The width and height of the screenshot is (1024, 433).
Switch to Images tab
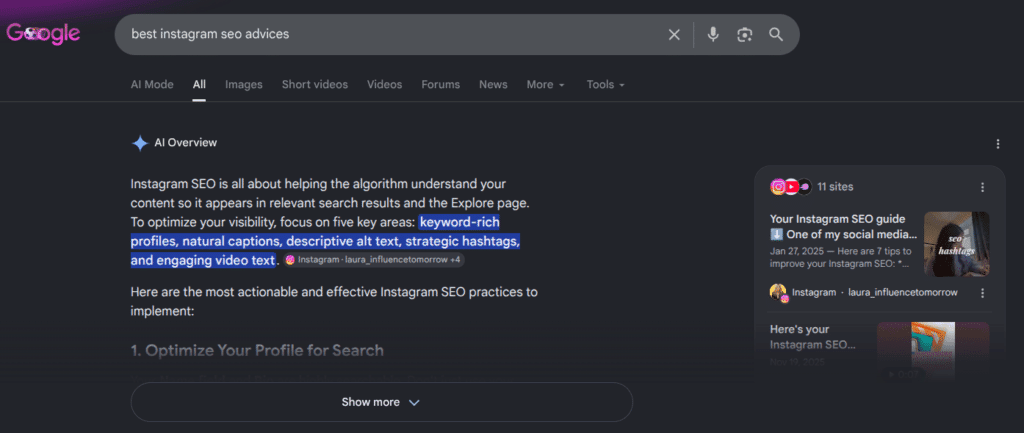click(x=244, y=84)
